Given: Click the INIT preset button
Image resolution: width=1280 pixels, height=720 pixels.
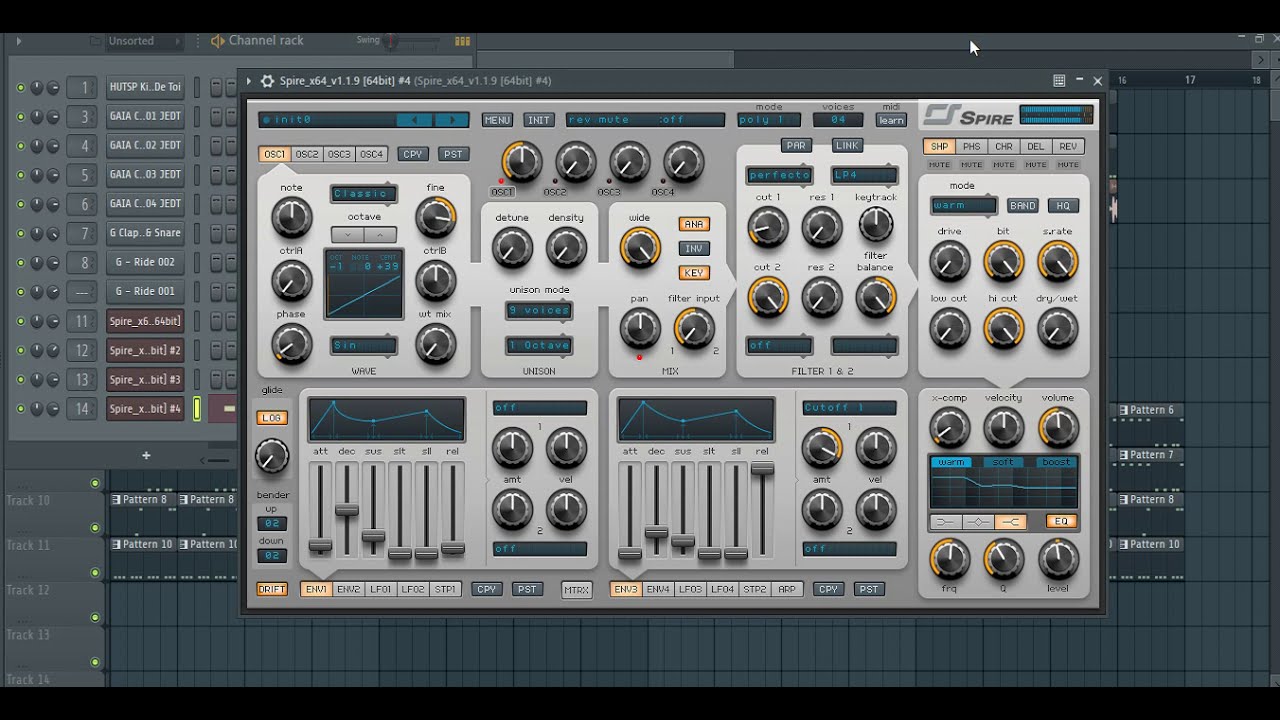Looking at the screenshot, I should pyautogui.click(x=539, y=120).
